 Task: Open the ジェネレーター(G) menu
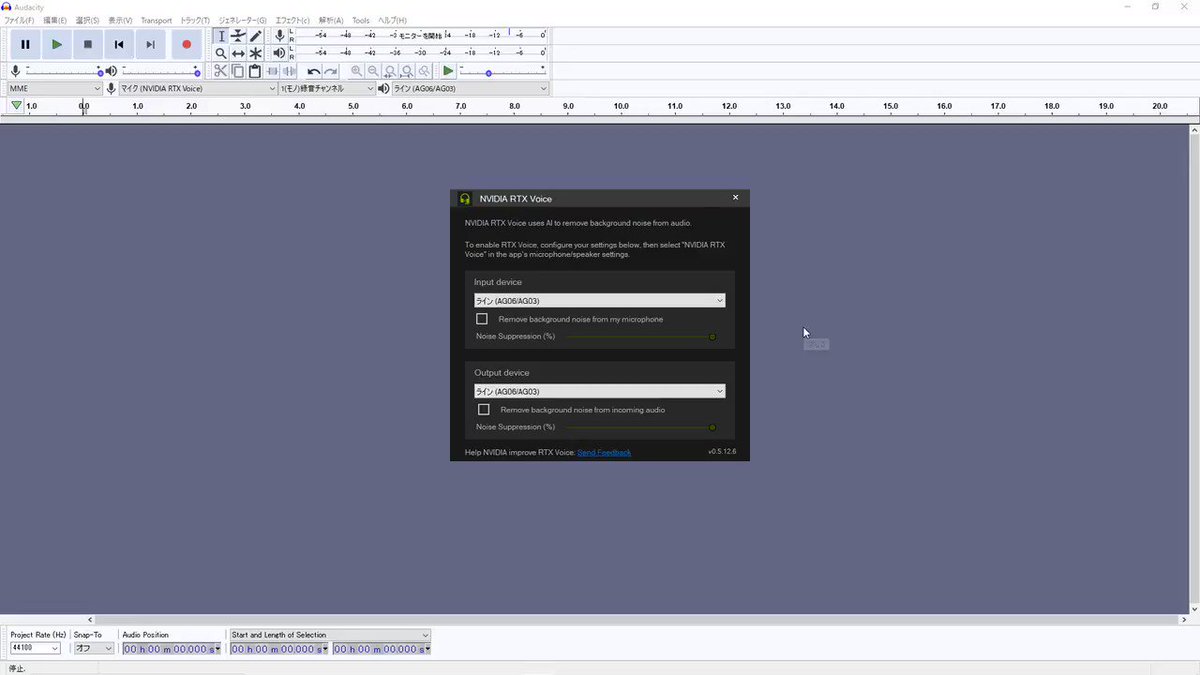pyautogui.click(x=243, y=20)
